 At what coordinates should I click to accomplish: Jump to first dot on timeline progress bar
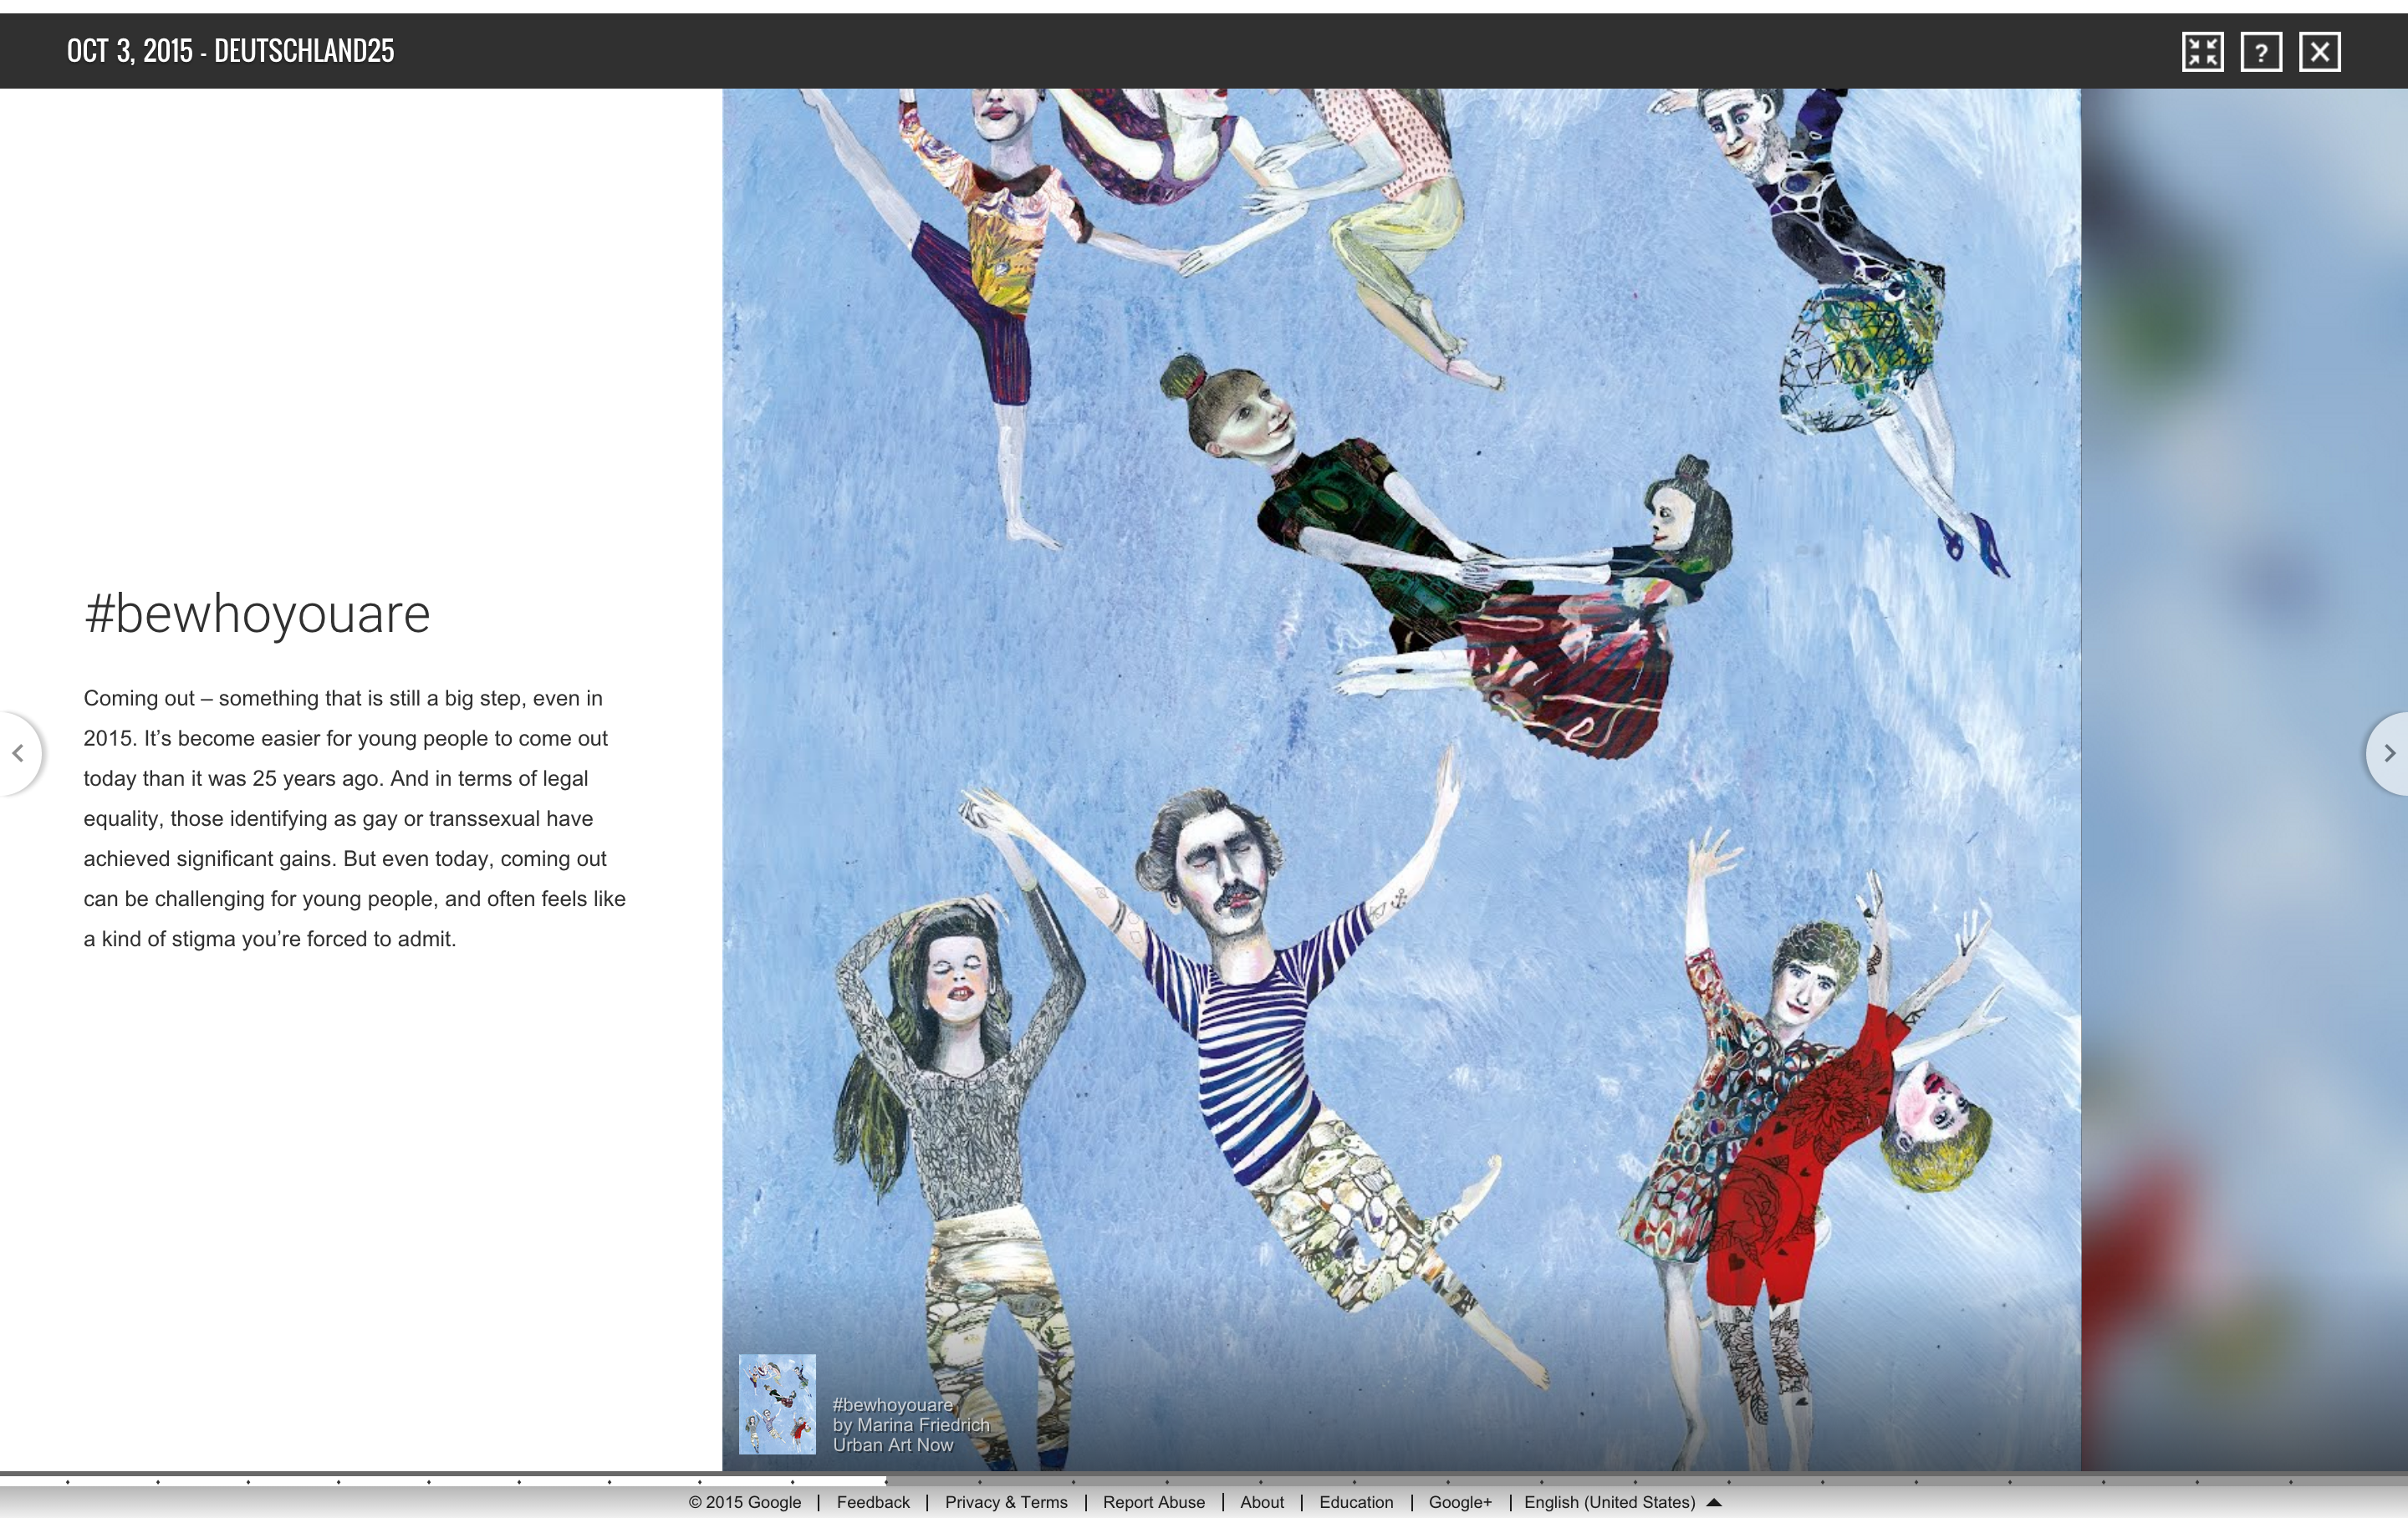click(x=68, y=1480)
